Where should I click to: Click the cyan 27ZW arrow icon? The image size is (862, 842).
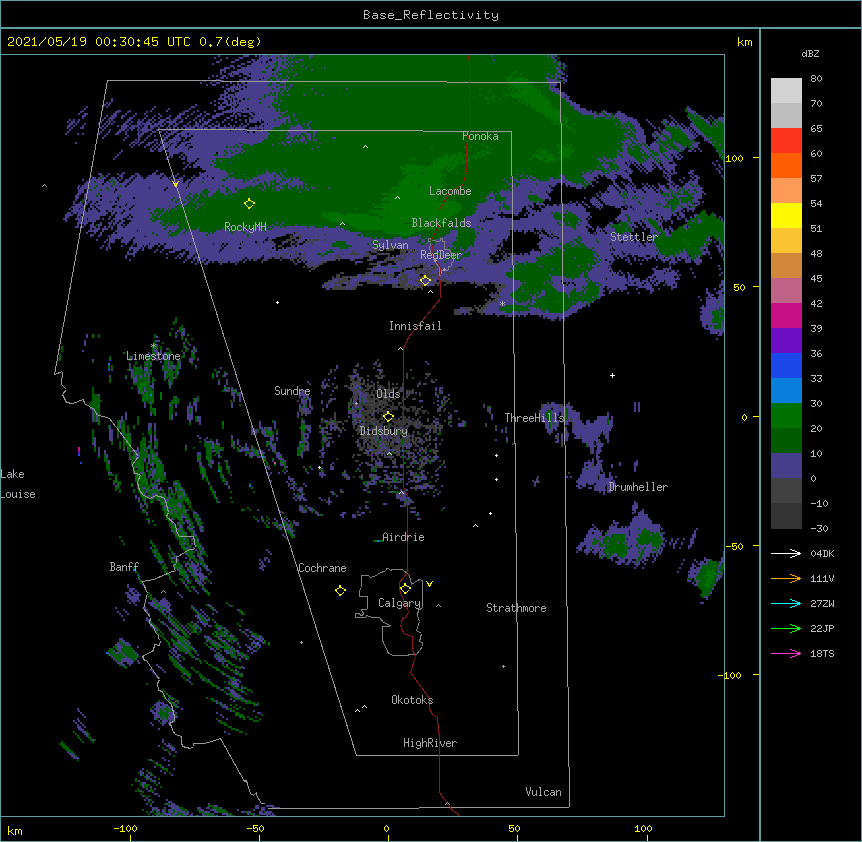(x=786, y=603)
